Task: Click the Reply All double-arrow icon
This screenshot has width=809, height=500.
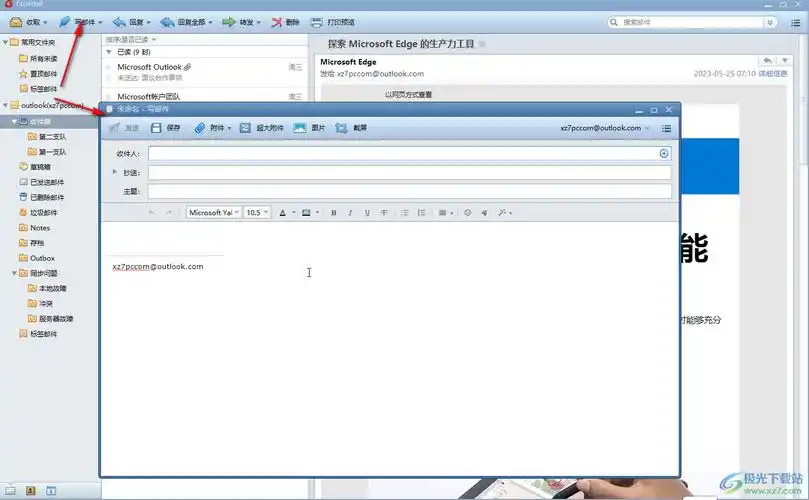Action: (x=167, y=22)
